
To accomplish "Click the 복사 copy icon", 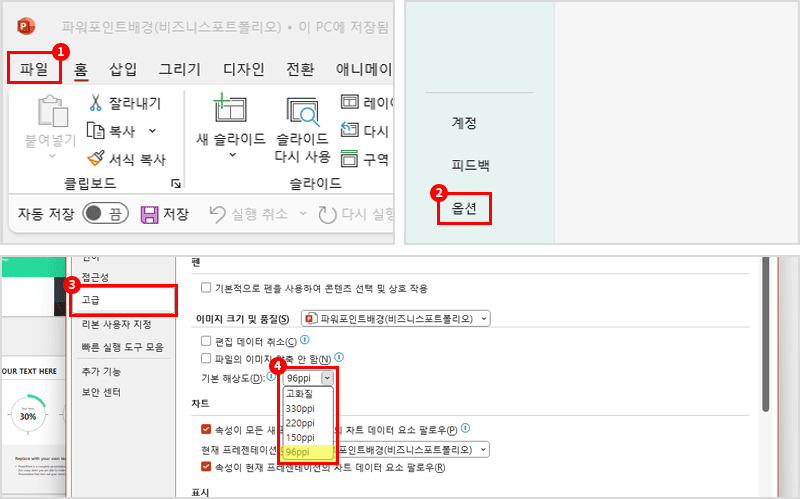I will pyautogui.click(x=95, y=131).
